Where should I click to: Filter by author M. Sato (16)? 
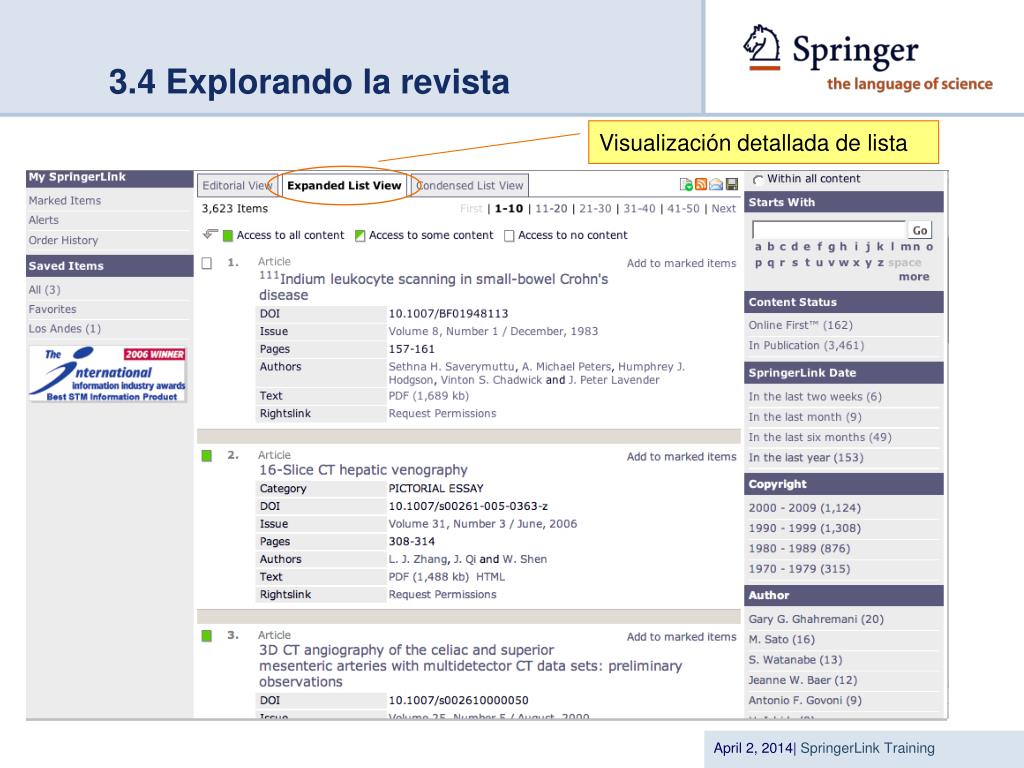pyautogui.click(x=782, y=639)
